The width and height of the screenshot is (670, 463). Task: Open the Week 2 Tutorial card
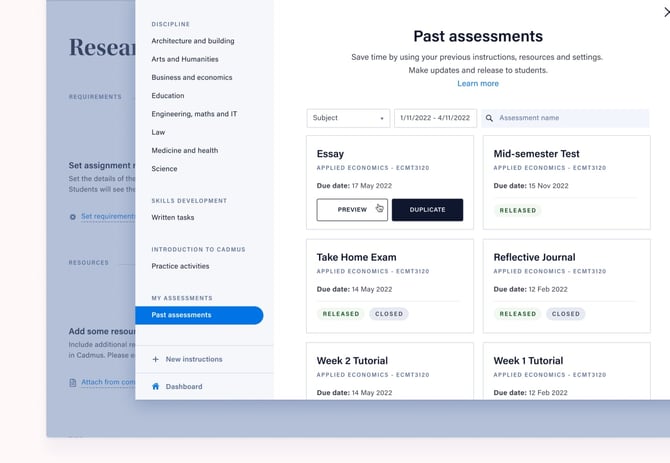[390, 371]
